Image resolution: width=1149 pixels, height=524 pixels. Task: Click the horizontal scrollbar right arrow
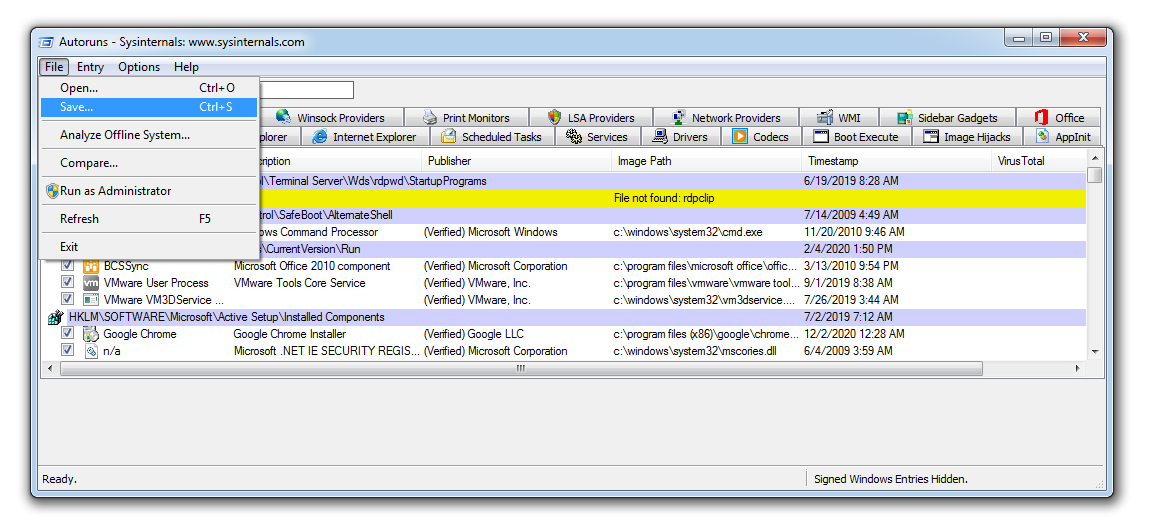click(x=1078, y=369)
